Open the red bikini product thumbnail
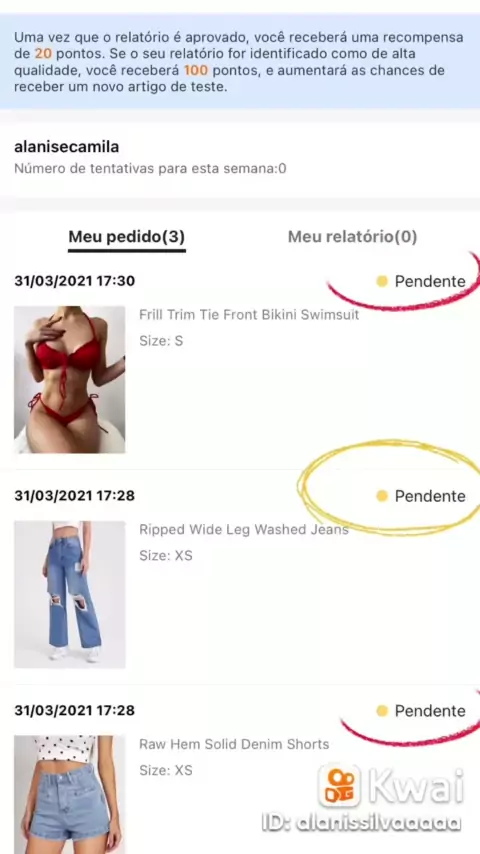Image resolution: width=480 pixels, height=854 pixels. point(69,379)
